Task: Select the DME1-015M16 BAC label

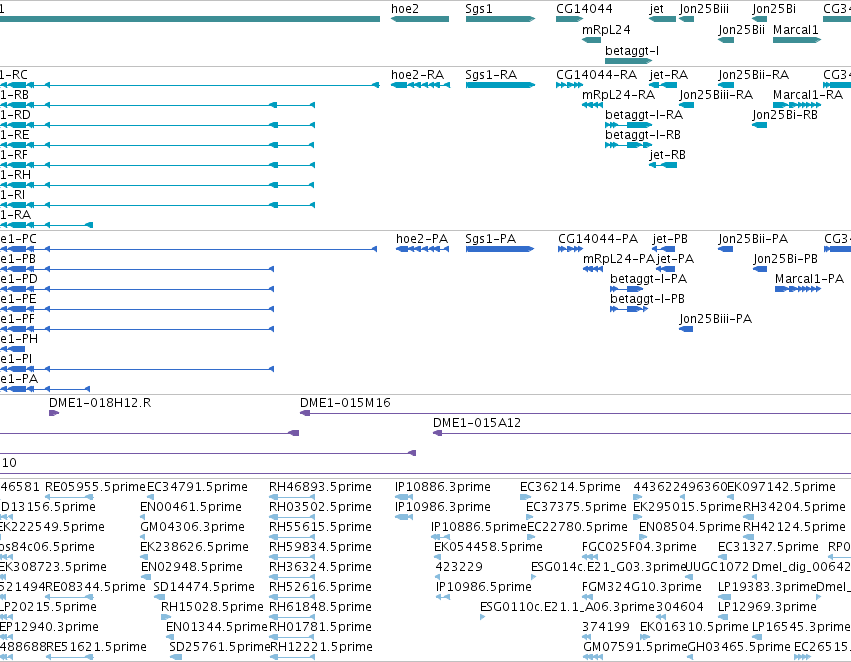Action: point(345,403)
